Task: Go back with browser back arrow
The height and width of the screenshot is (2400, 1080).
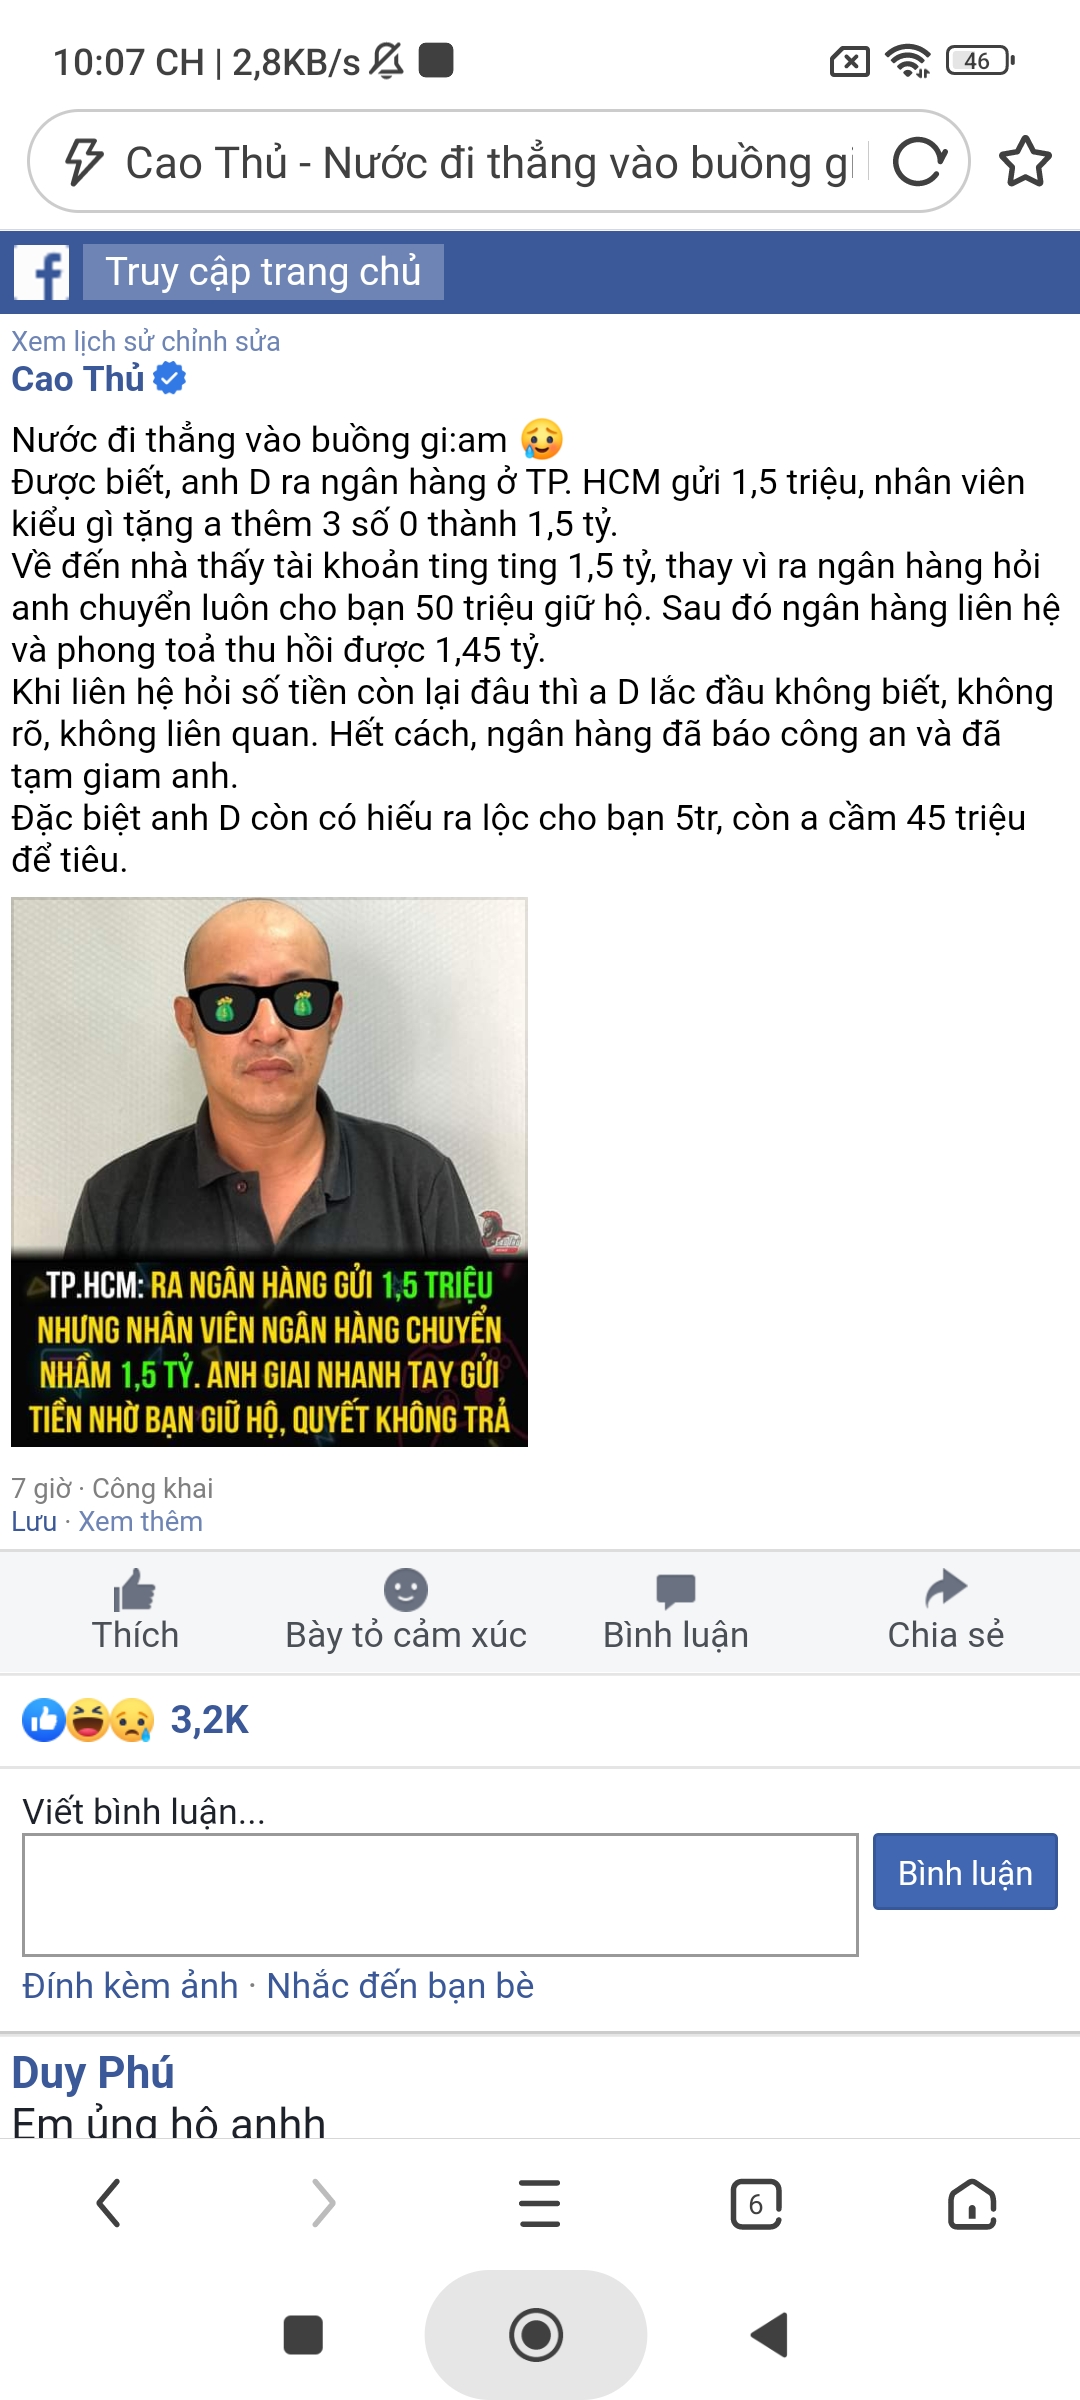Action: tap(108, 2203)
